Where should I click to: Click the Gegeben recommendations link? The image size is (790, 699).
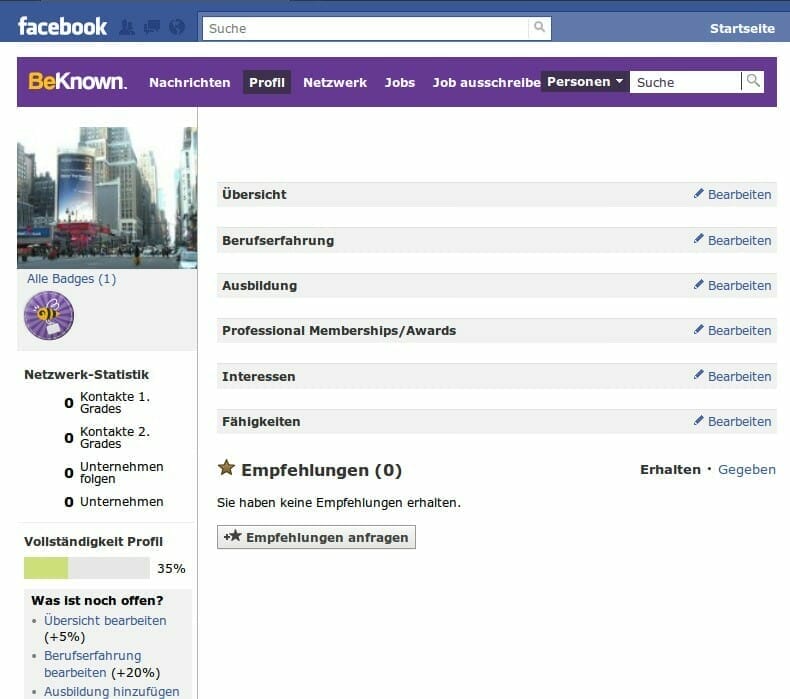click(746, 469)
